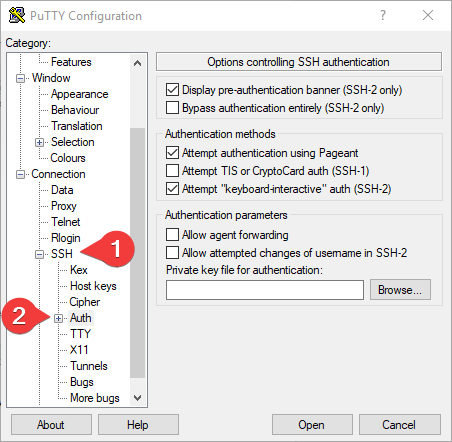The image size is (452, 442).
Task: Click the category tree scroll down arrow
Action: tap(137, 397)
